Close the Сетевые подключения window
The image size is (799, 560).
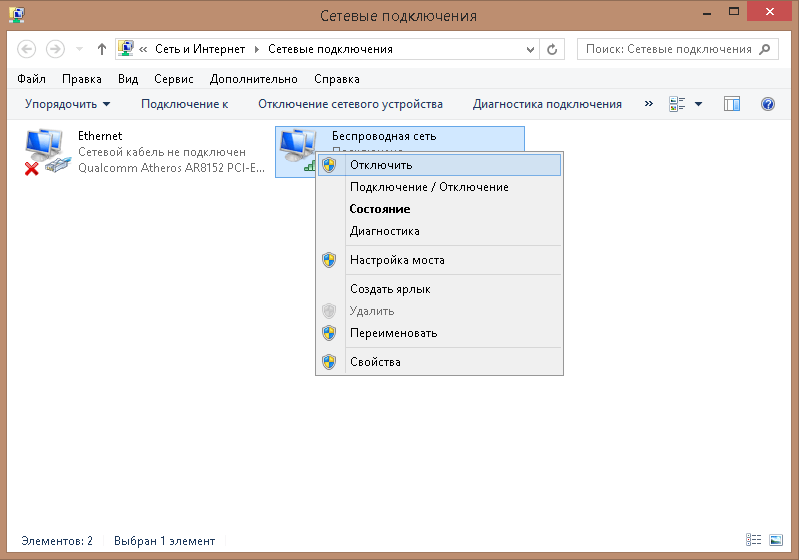point(769,11)
